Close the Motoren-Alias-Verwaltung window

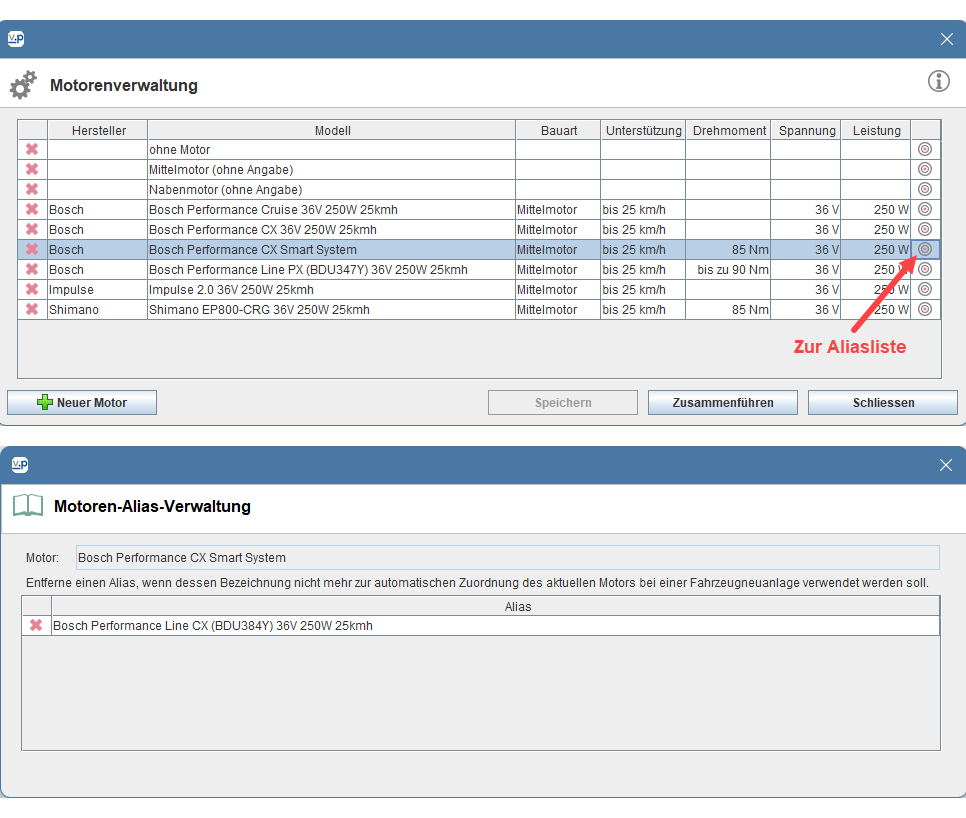[946, 465]
